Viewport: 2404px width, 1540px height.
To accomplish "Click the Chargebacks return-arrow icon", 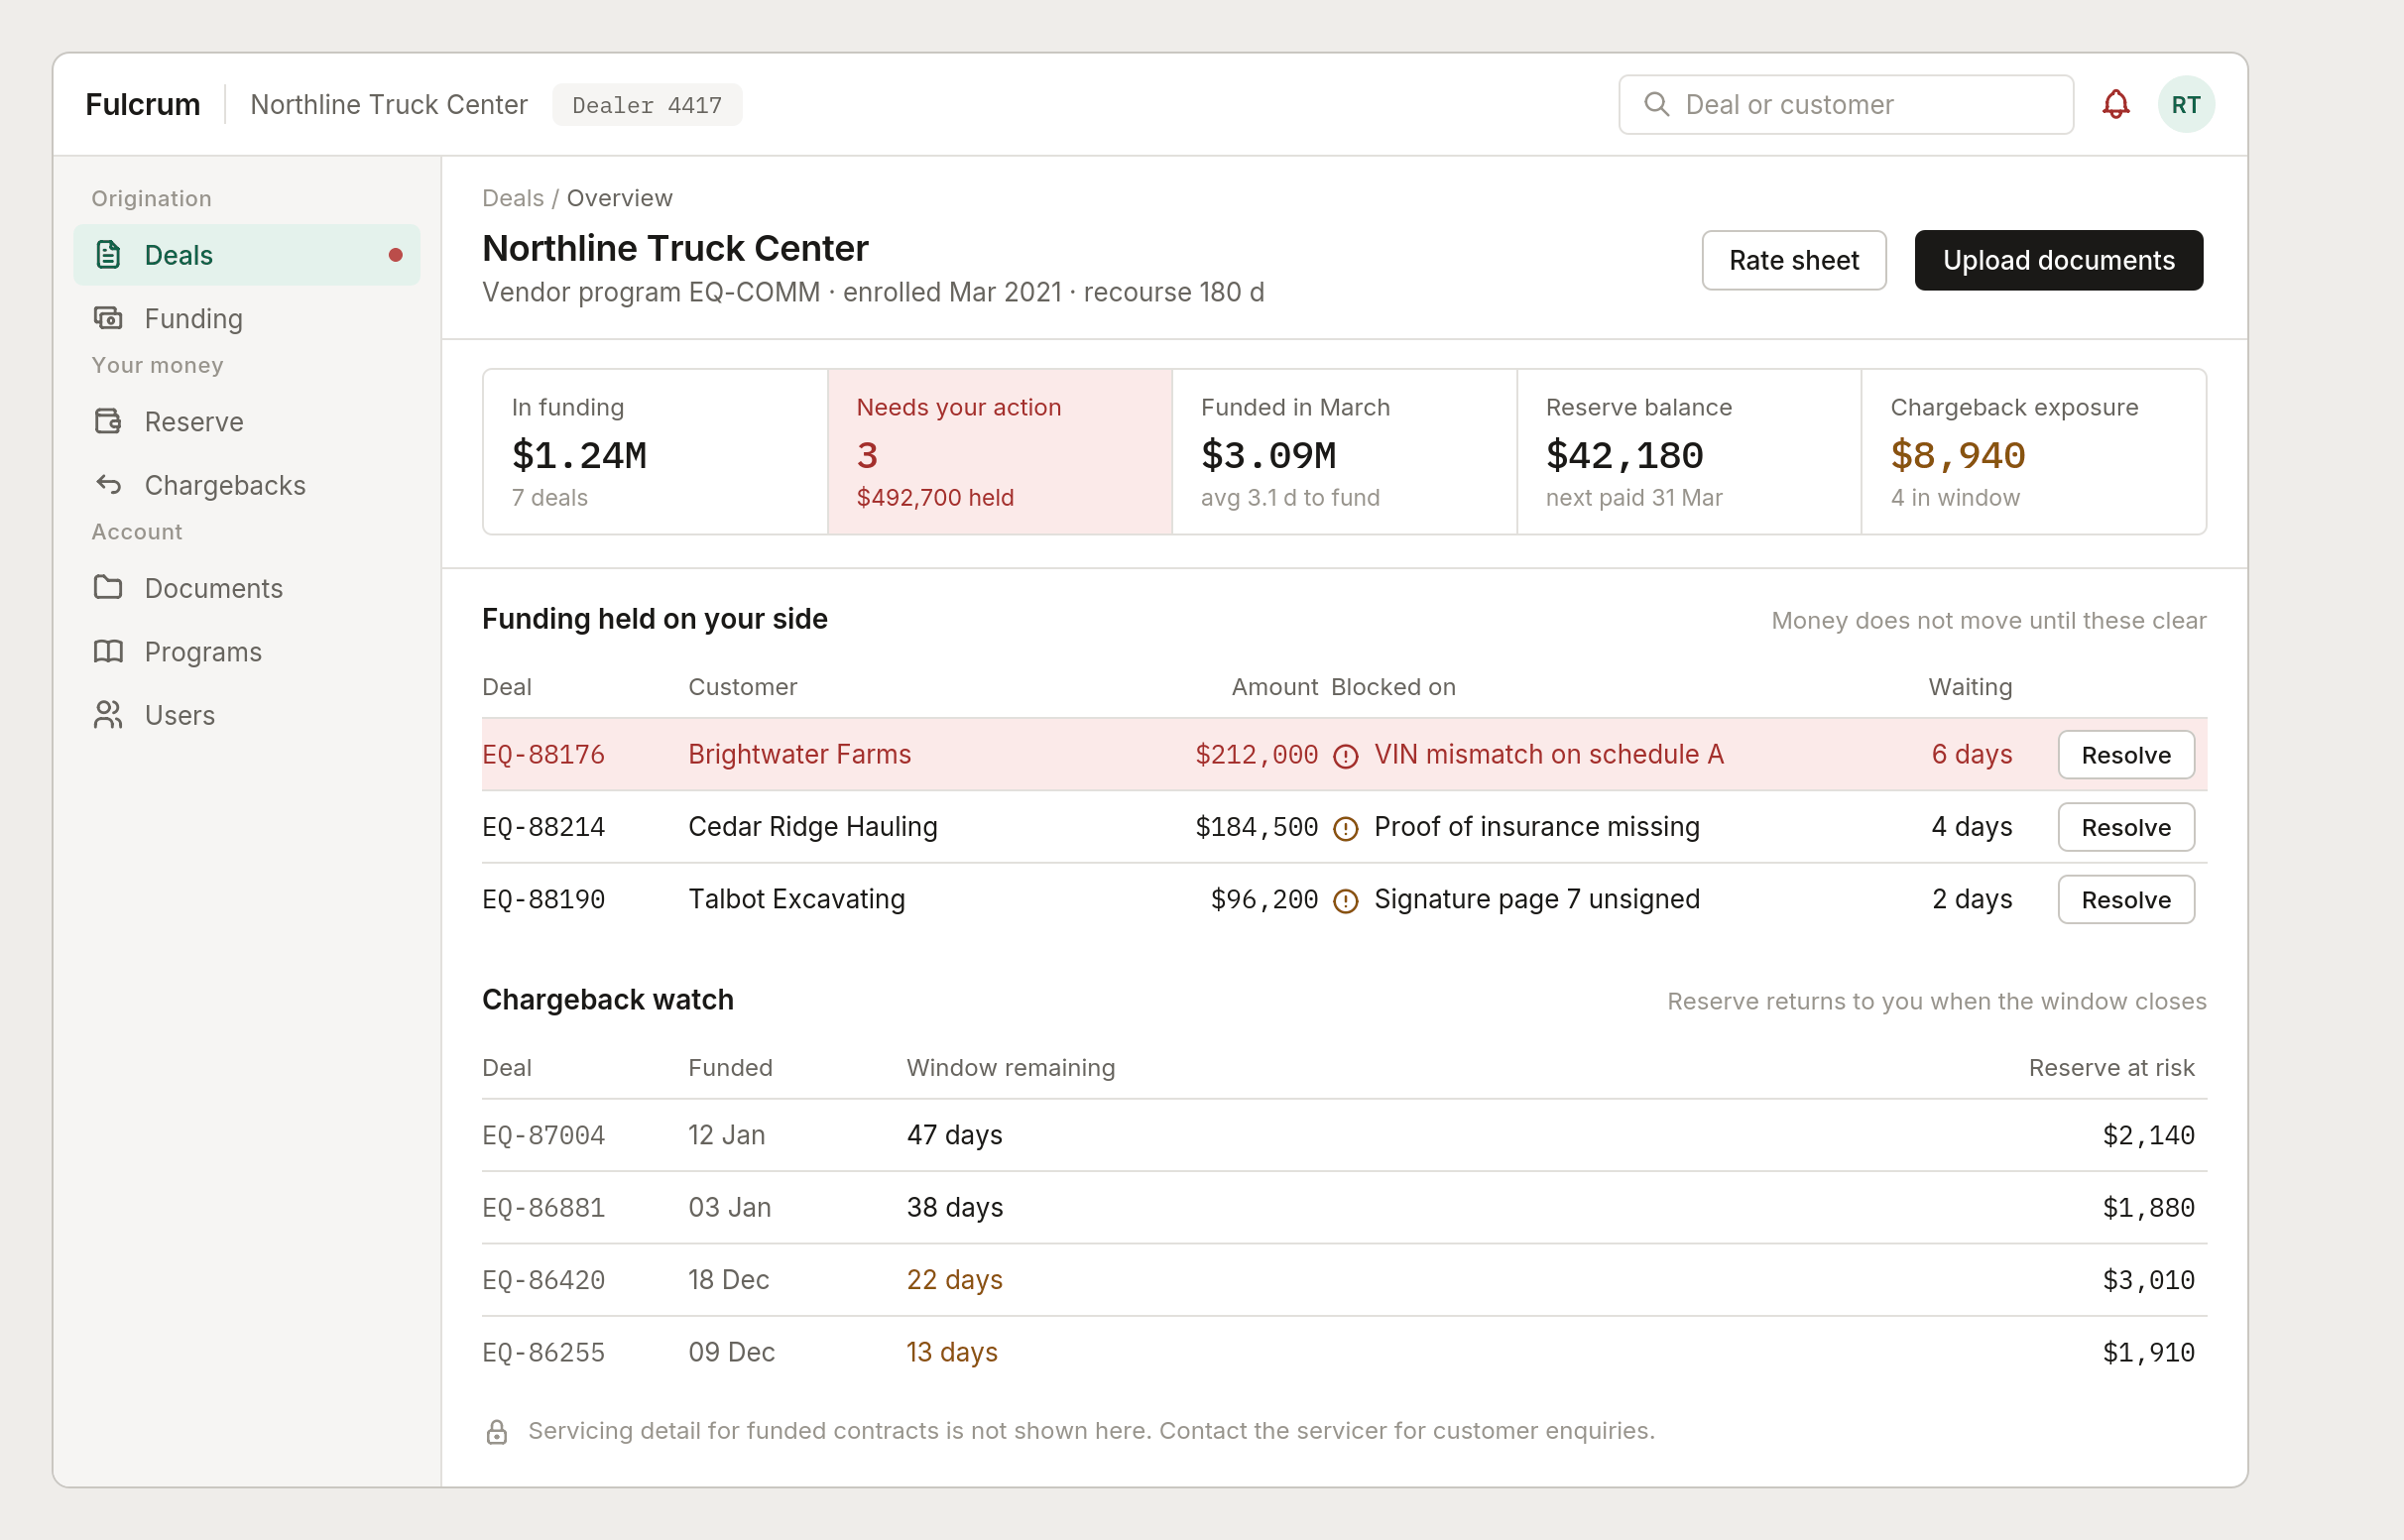I will click(108, 485).
